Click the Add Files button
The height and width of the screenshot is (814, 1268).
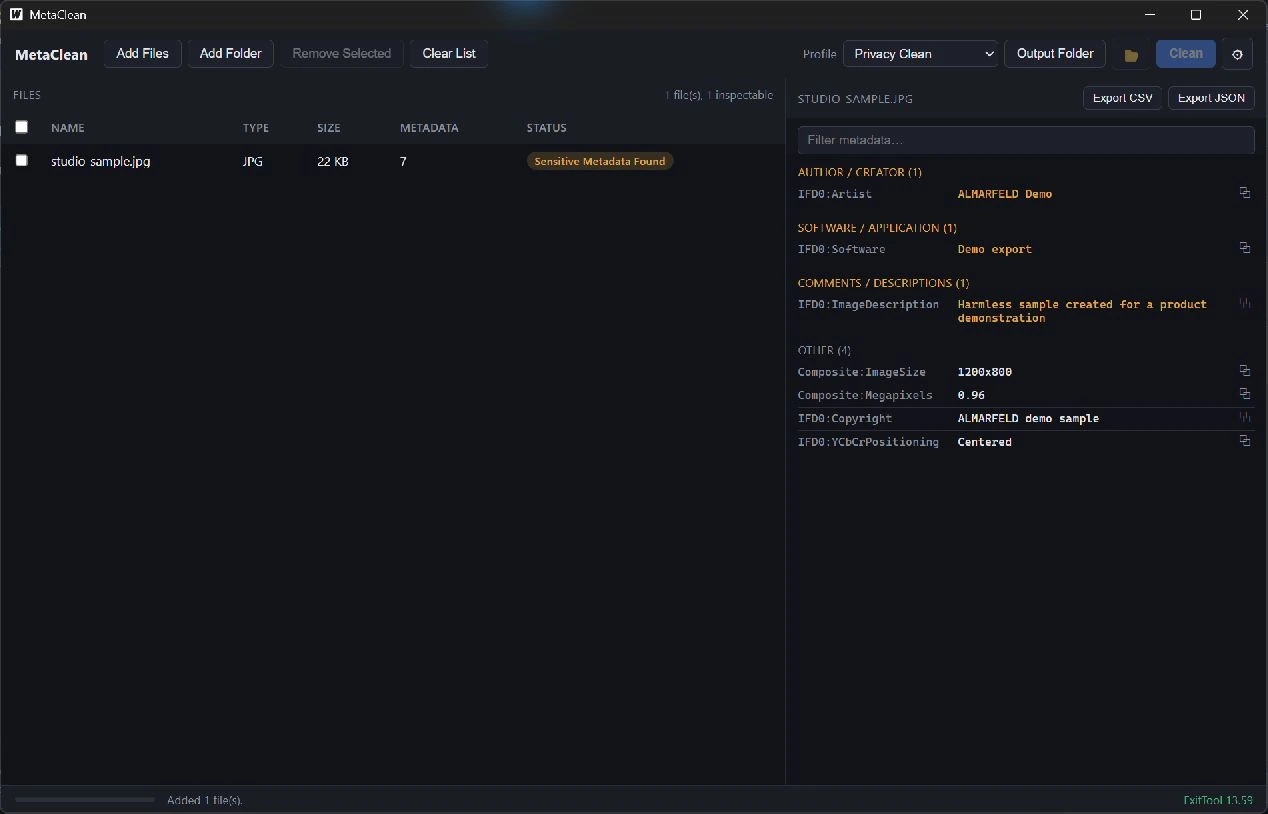click(142, 53)
